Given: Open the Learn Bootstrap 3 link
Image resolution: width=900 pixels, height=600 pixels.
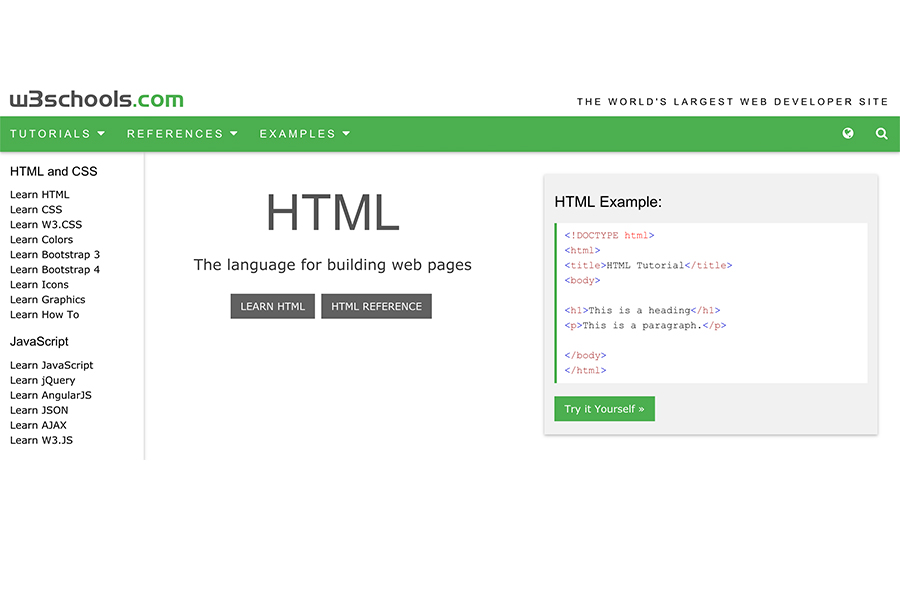Looking at the screenshot, I should 55,254.
